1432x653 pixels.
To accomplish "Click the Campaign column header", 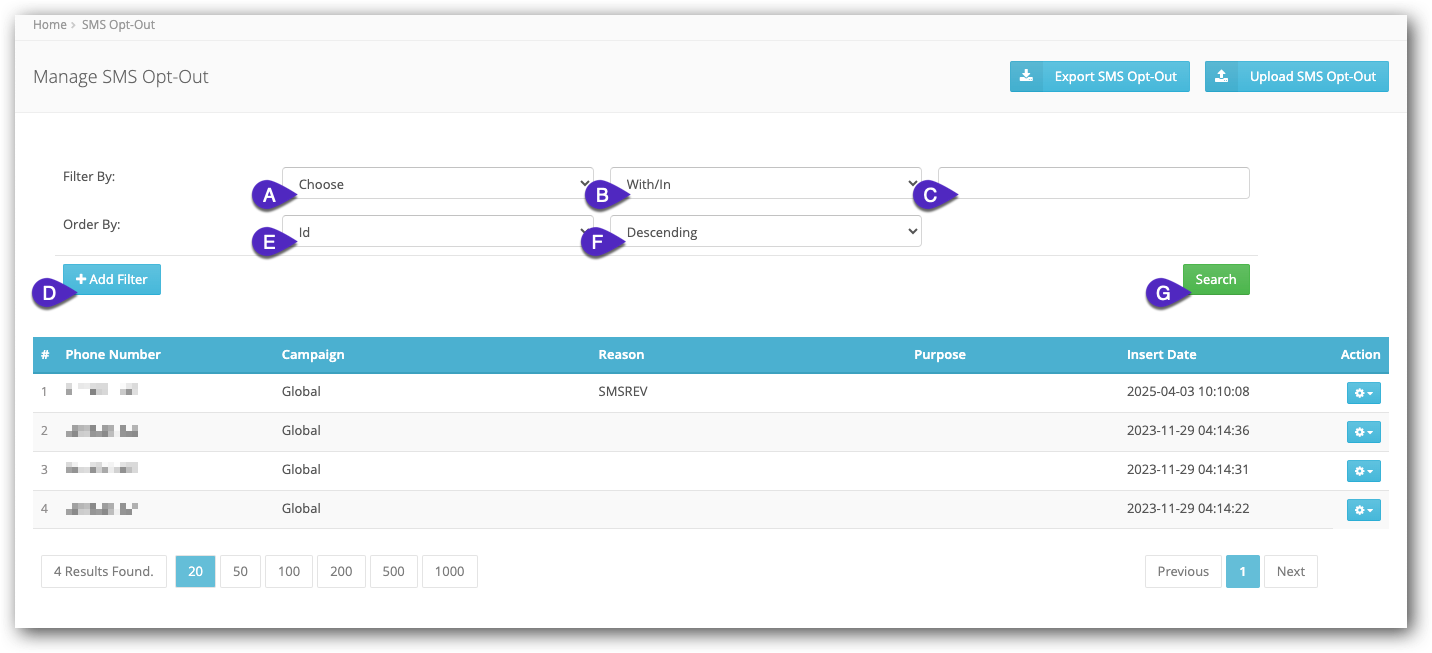I will pos(313,355).
